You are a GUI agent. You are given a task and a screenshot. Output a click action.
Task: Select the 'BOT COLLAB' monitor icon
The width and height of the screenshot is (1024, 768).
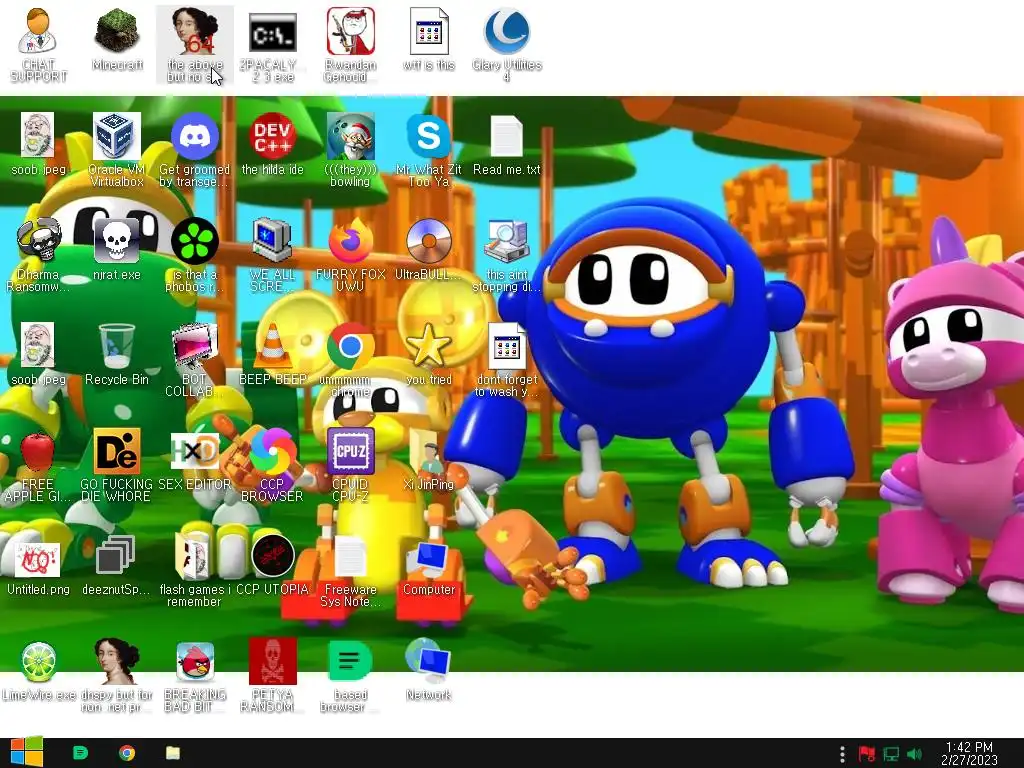tap(195, 346)
